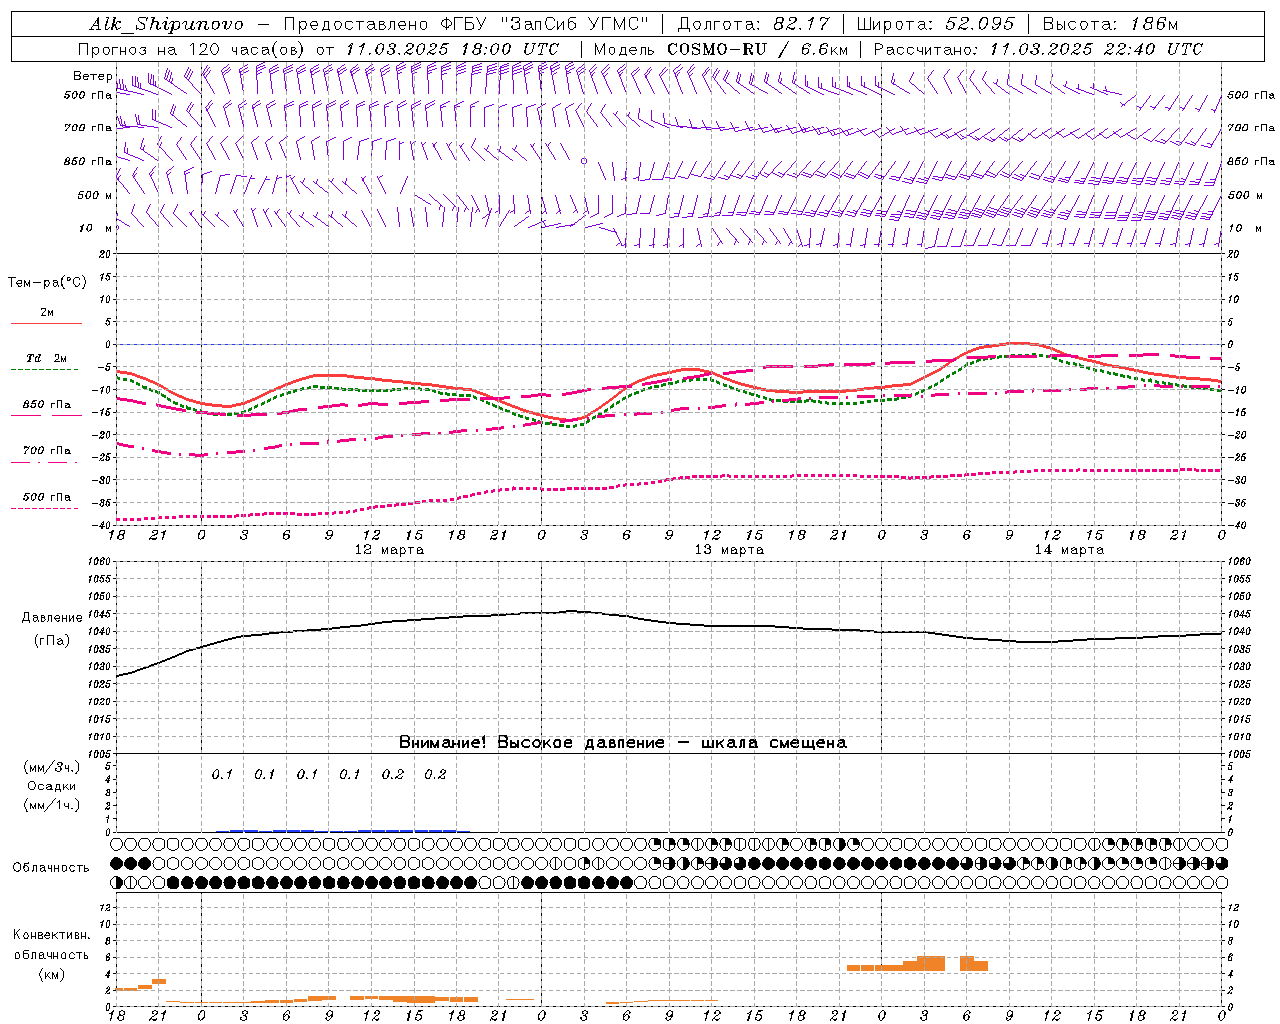Viewport: 1280px width, 1024px height.
Task: Select the longitude value Долгота: 82.17
Action: (x=753, y=24)
